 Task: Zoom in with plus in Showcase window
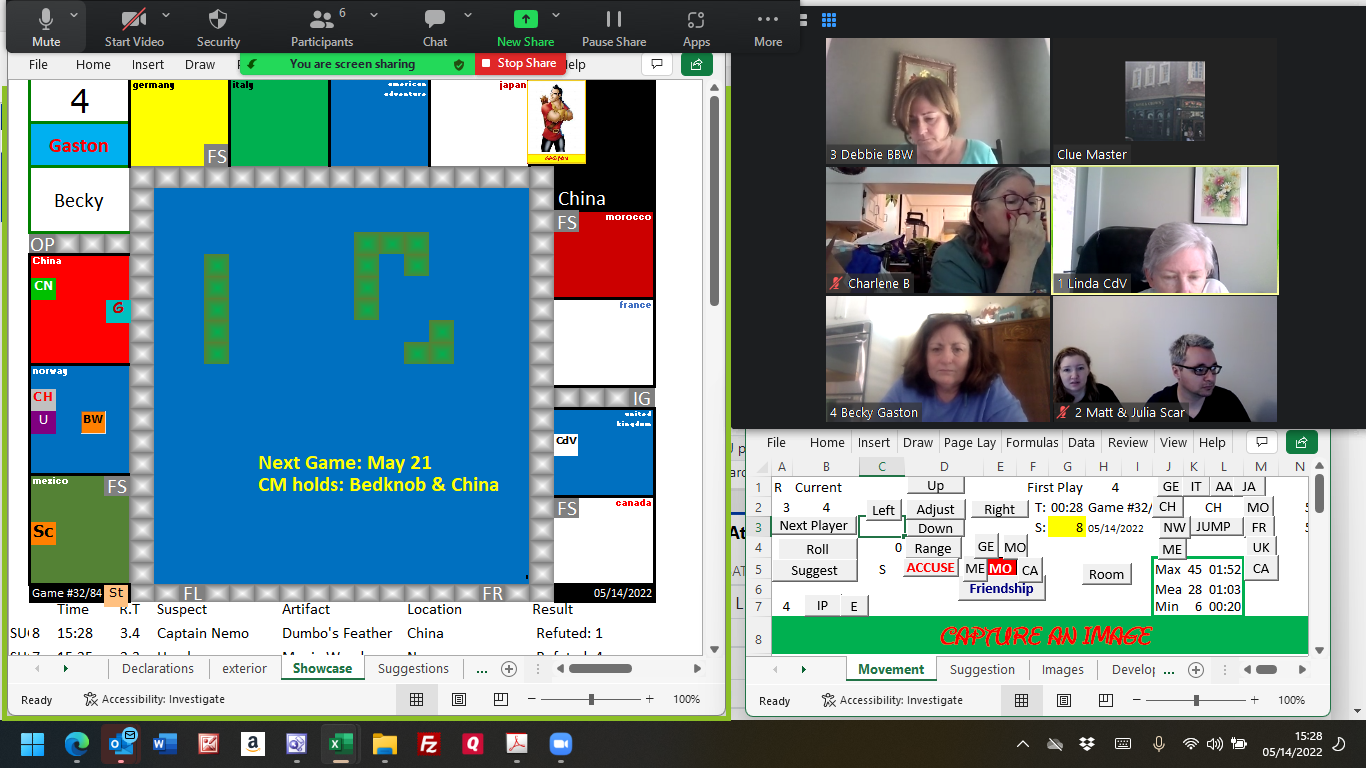649,699
